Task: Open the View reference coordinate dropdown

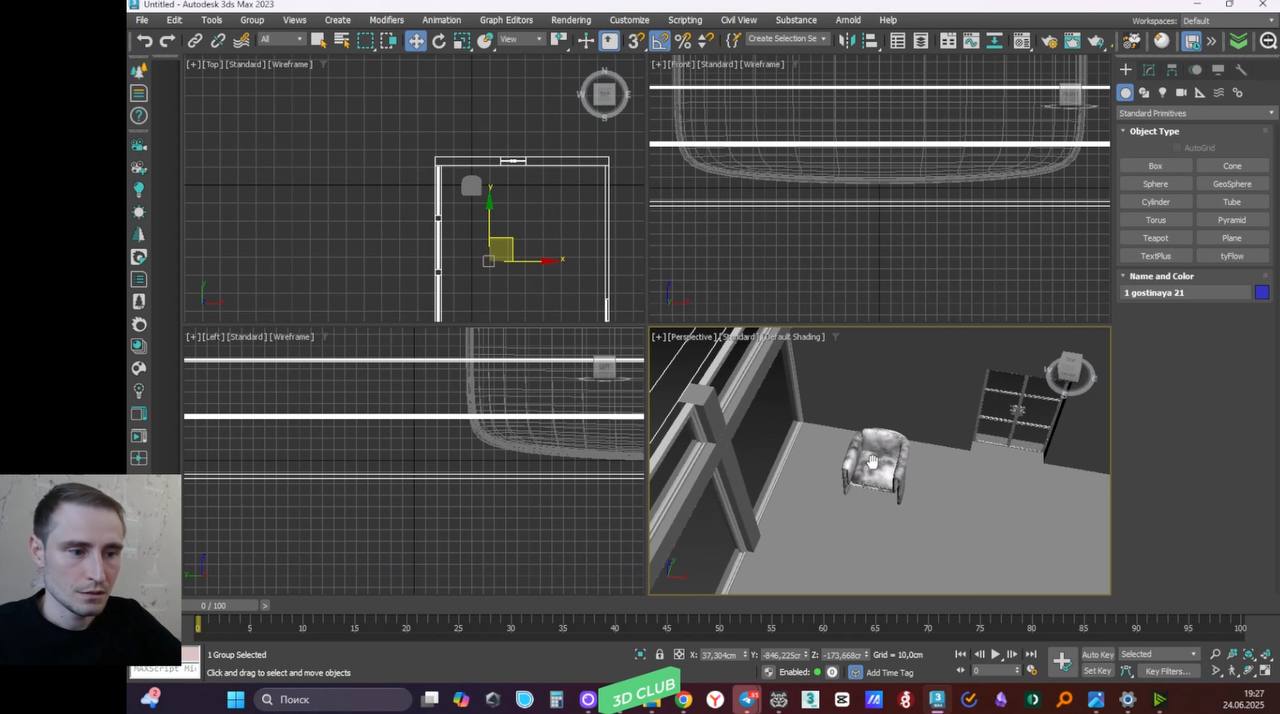Action: click(x=521, y=40)
